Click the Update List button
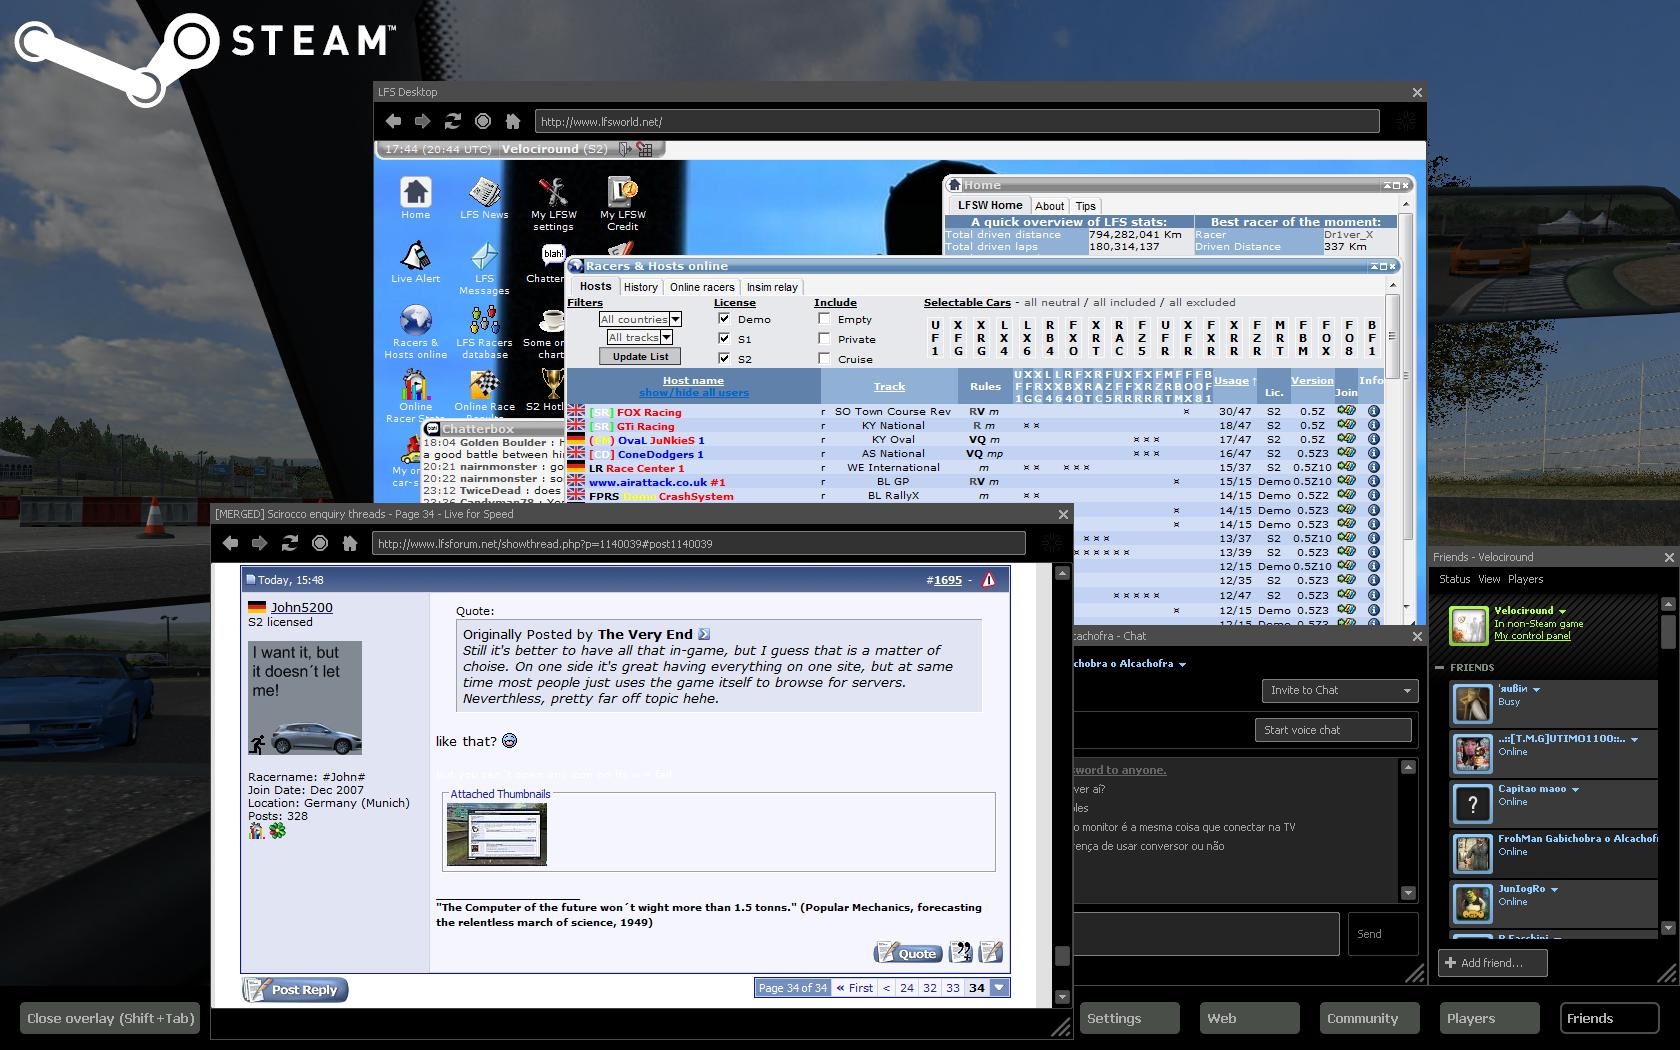This screenshot has height=1050, width=1680. [640, 356]
